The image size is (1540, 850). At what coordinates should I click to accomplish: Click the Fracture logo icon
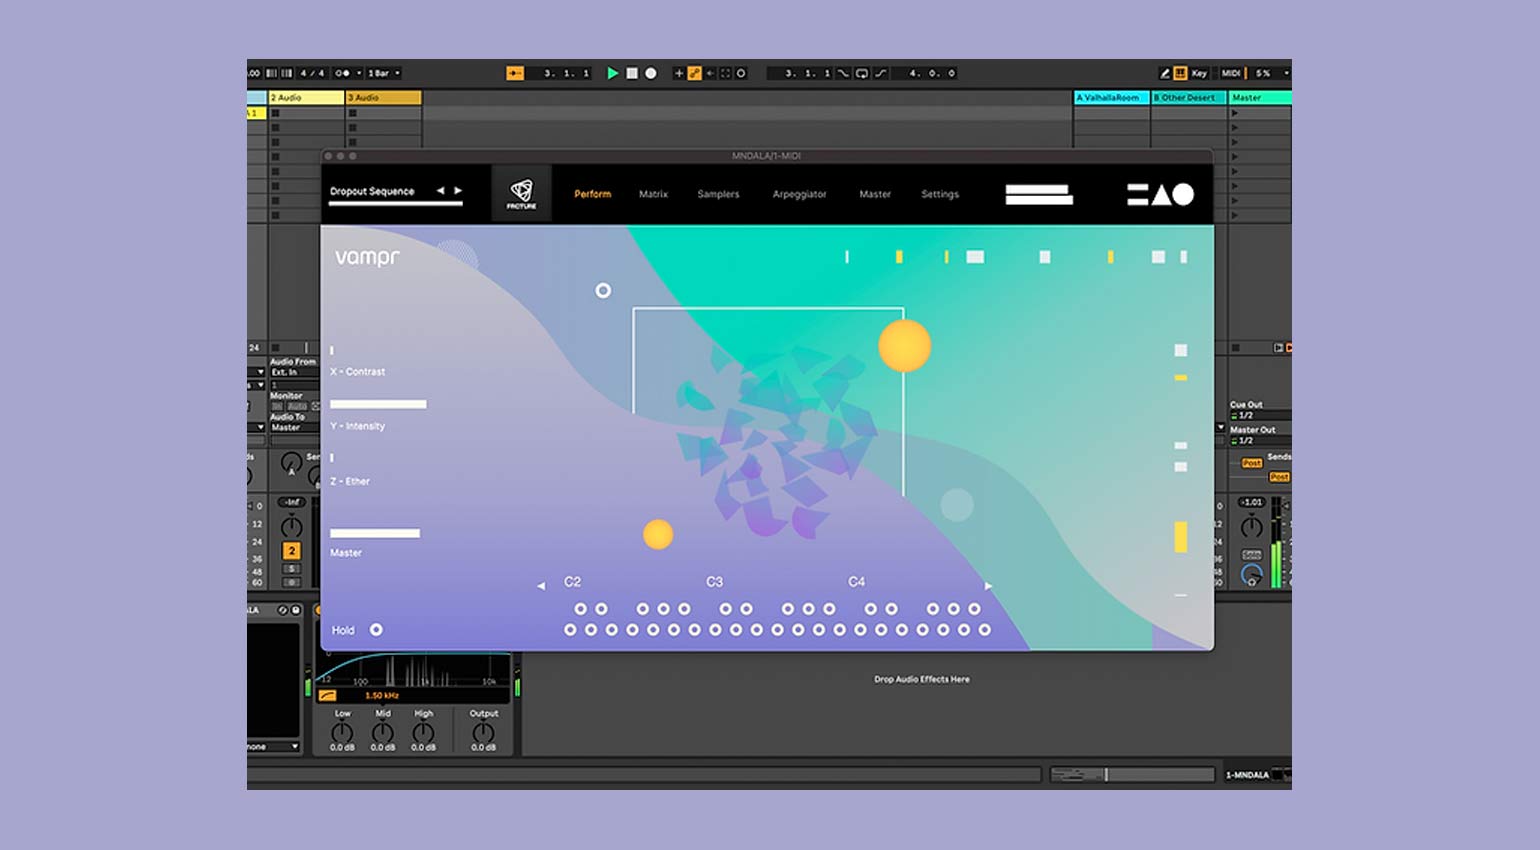(x=521, y=193)
